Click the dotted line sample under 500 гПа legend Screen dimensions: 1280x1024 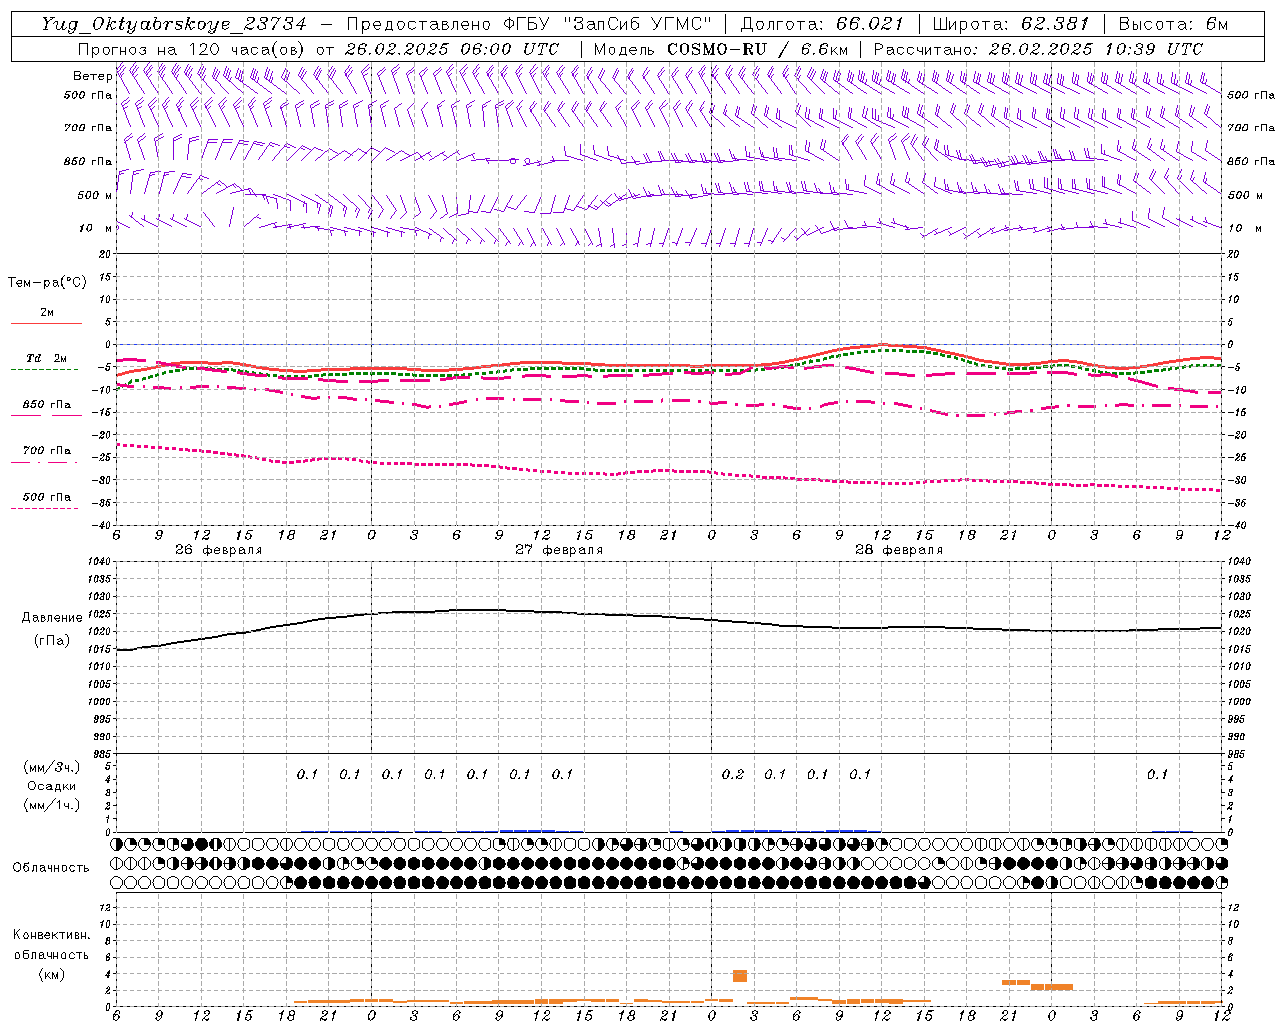(x=45, y=509)
